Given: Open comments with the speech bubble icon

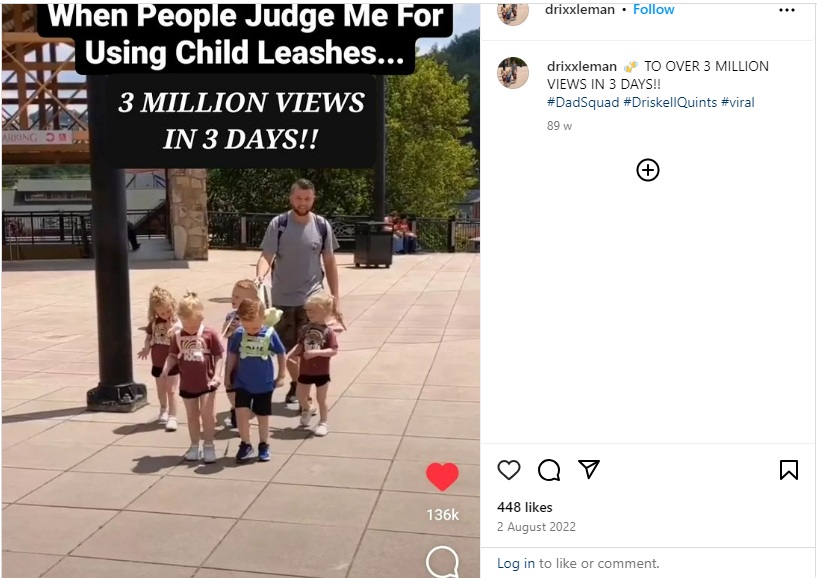Looking at the screenshot, I should 549,470.
